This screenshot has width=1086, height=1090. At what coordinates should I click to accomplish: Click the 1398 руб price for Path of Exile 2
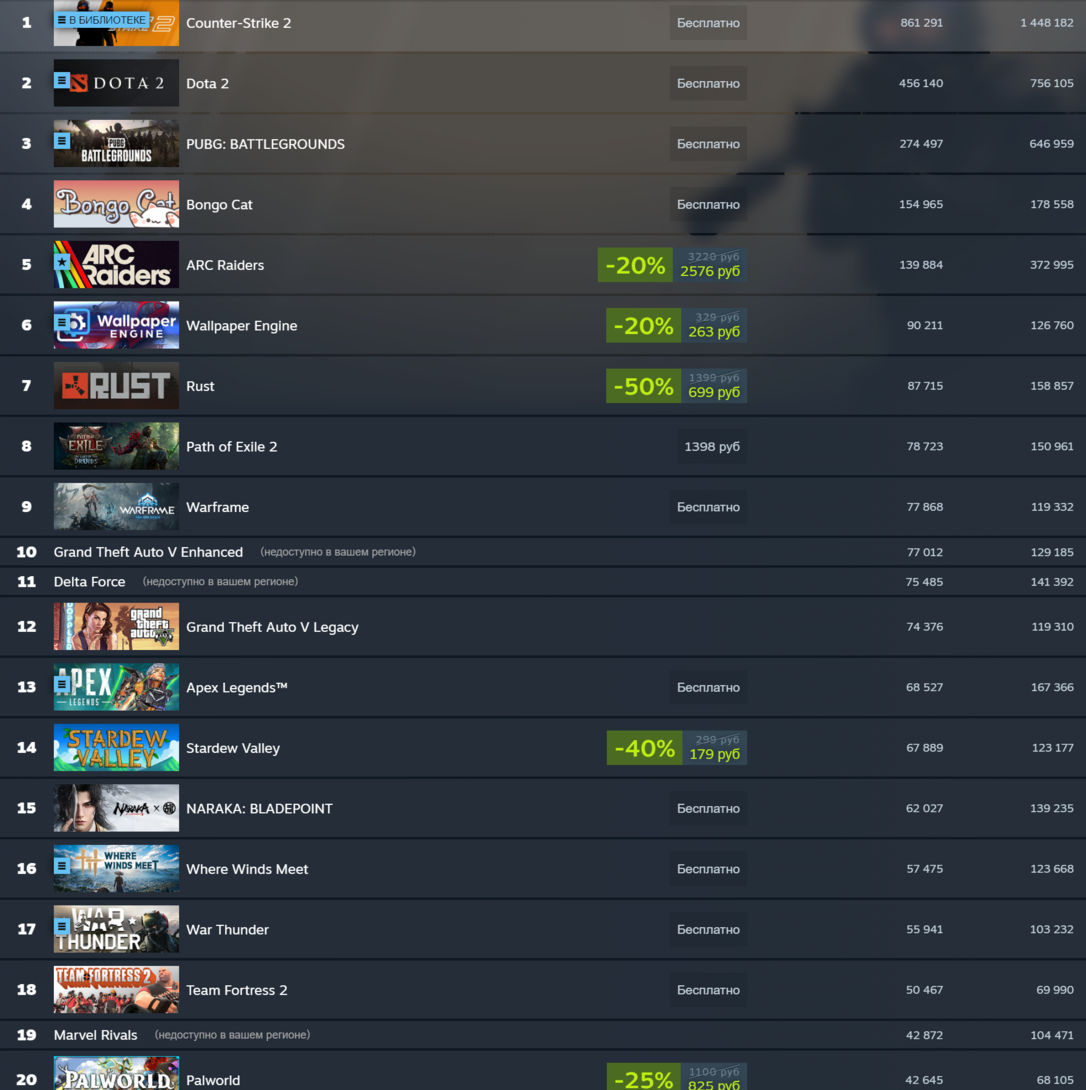[712, 446]
